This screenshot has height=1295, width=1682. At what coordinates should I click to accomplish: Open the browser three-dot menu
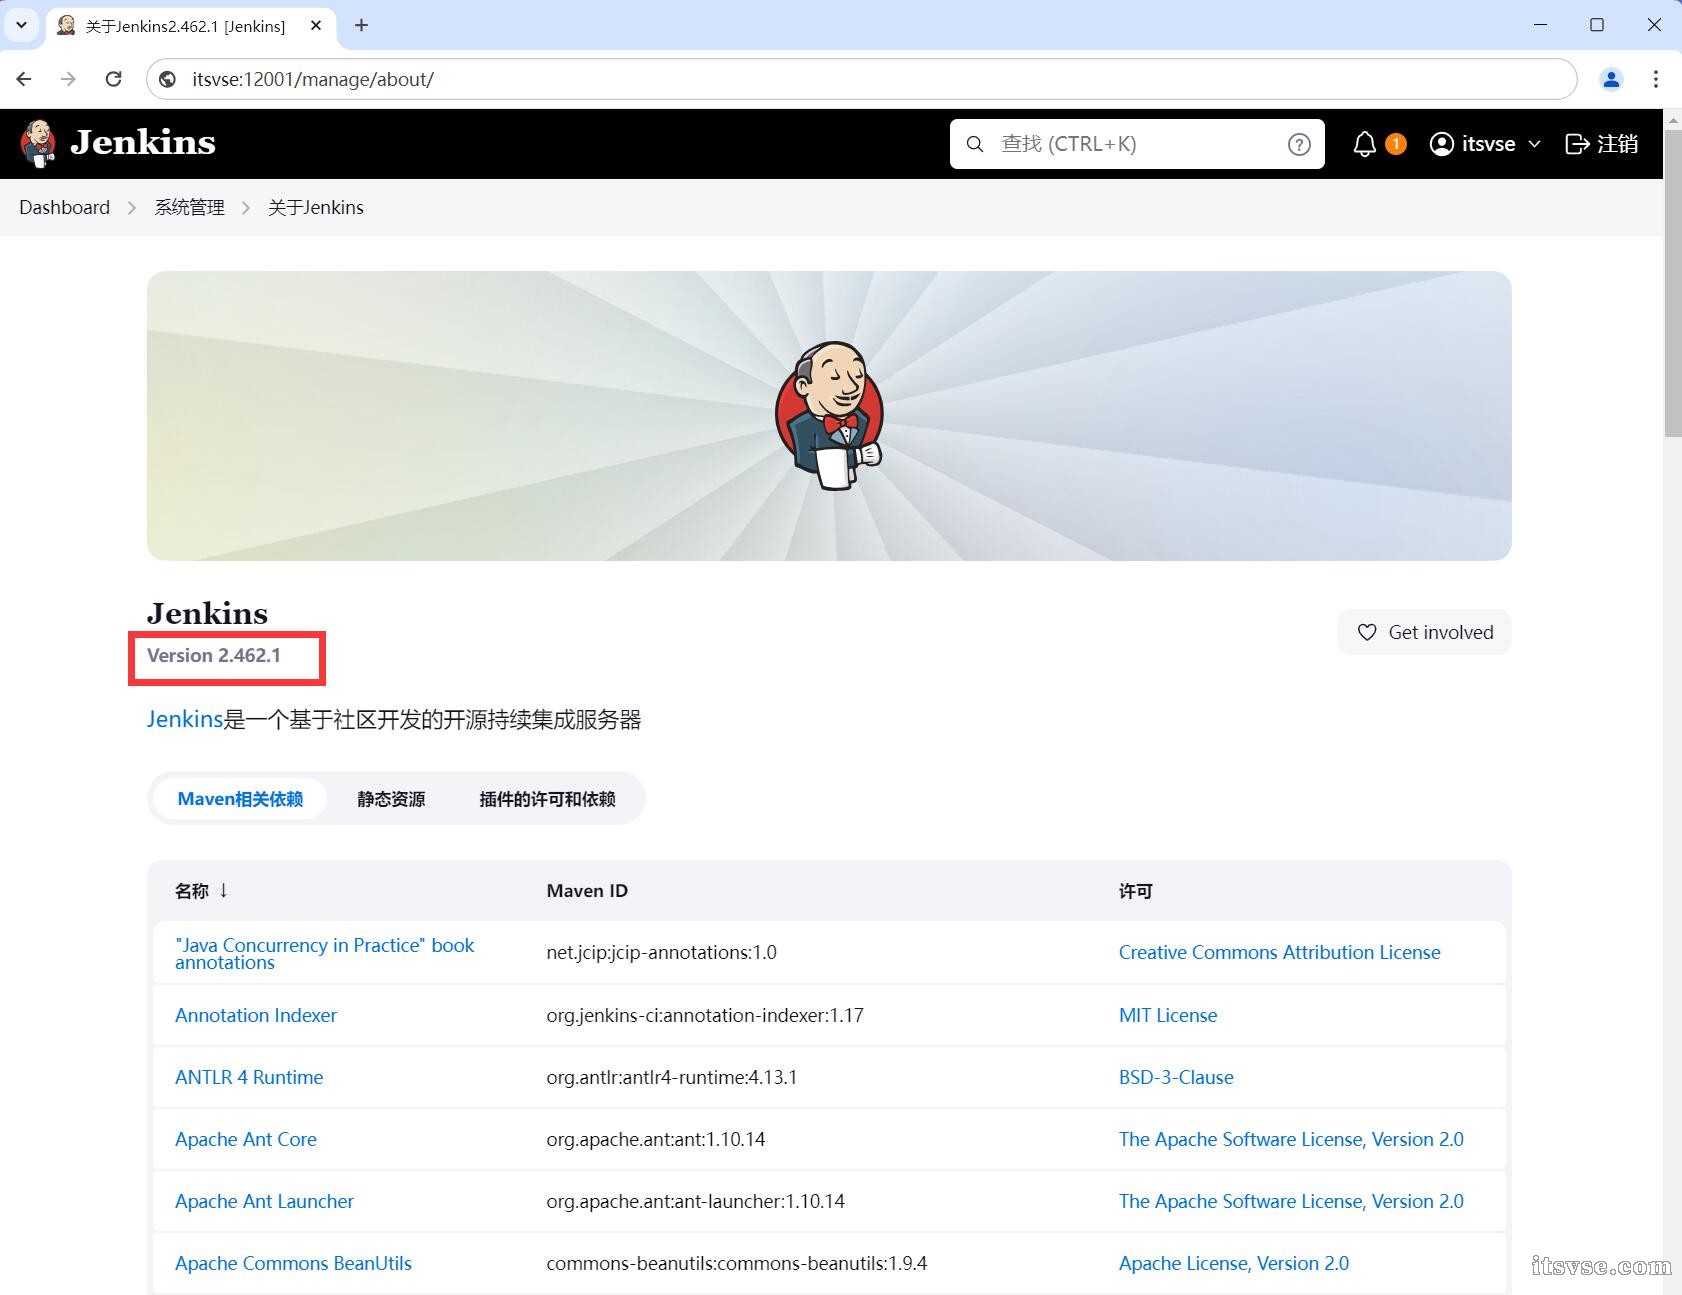point(1656,79)
